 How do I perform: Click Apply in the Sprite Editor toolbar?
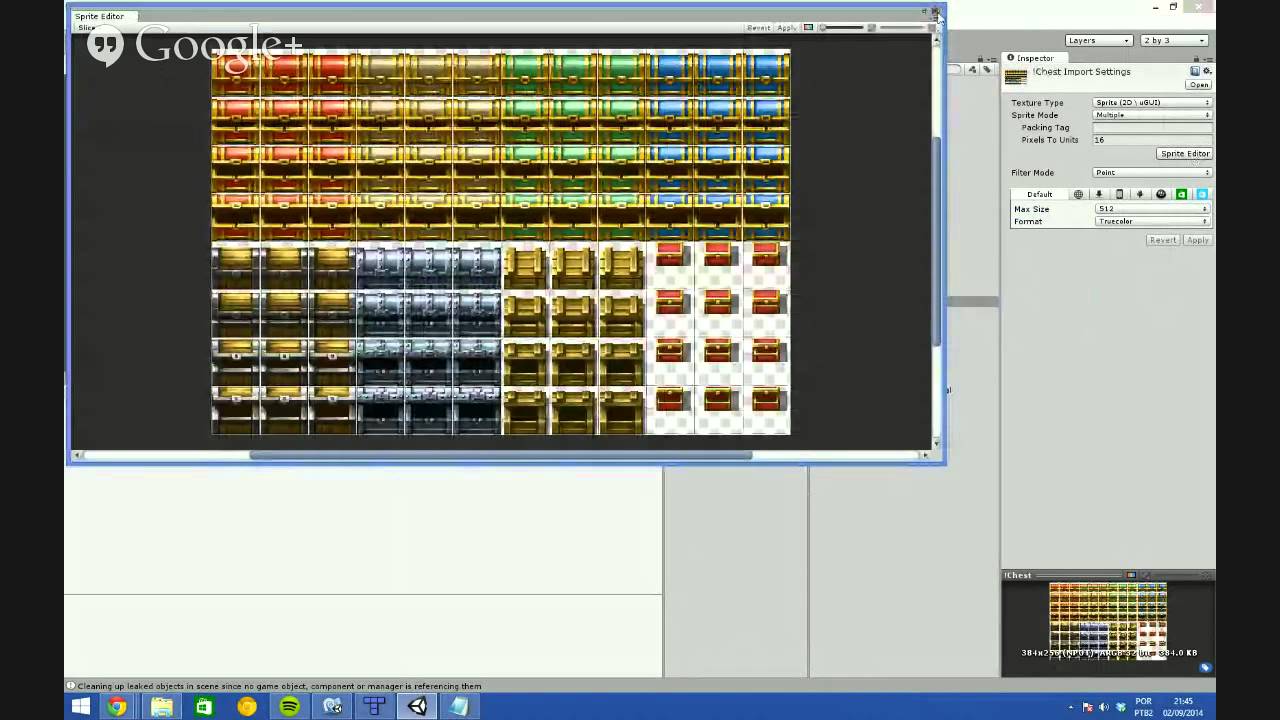pyautogui.click(x=786, y=28)
